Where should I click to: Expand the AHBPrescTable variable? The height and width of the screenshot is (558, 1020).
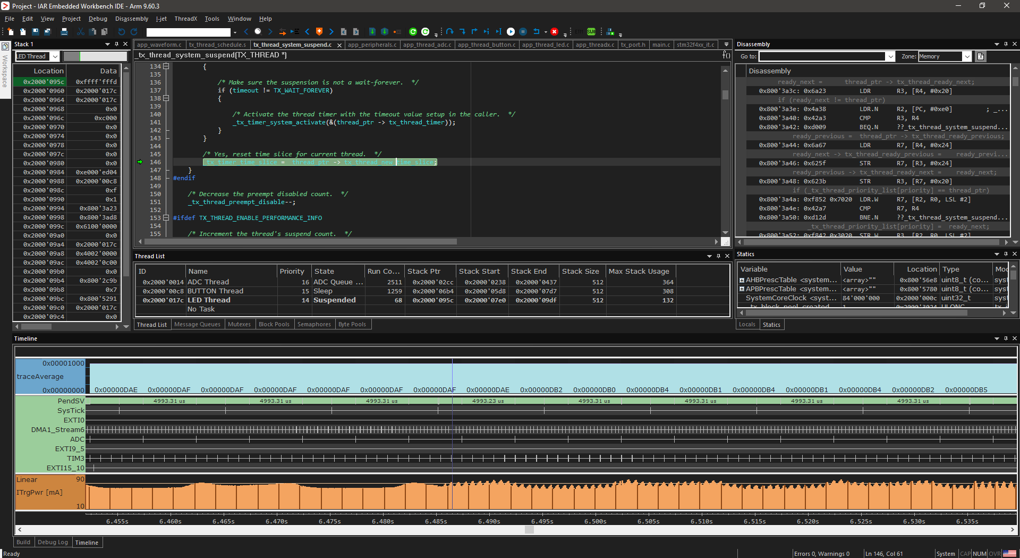pyautogui.click(x=742, y=280)
